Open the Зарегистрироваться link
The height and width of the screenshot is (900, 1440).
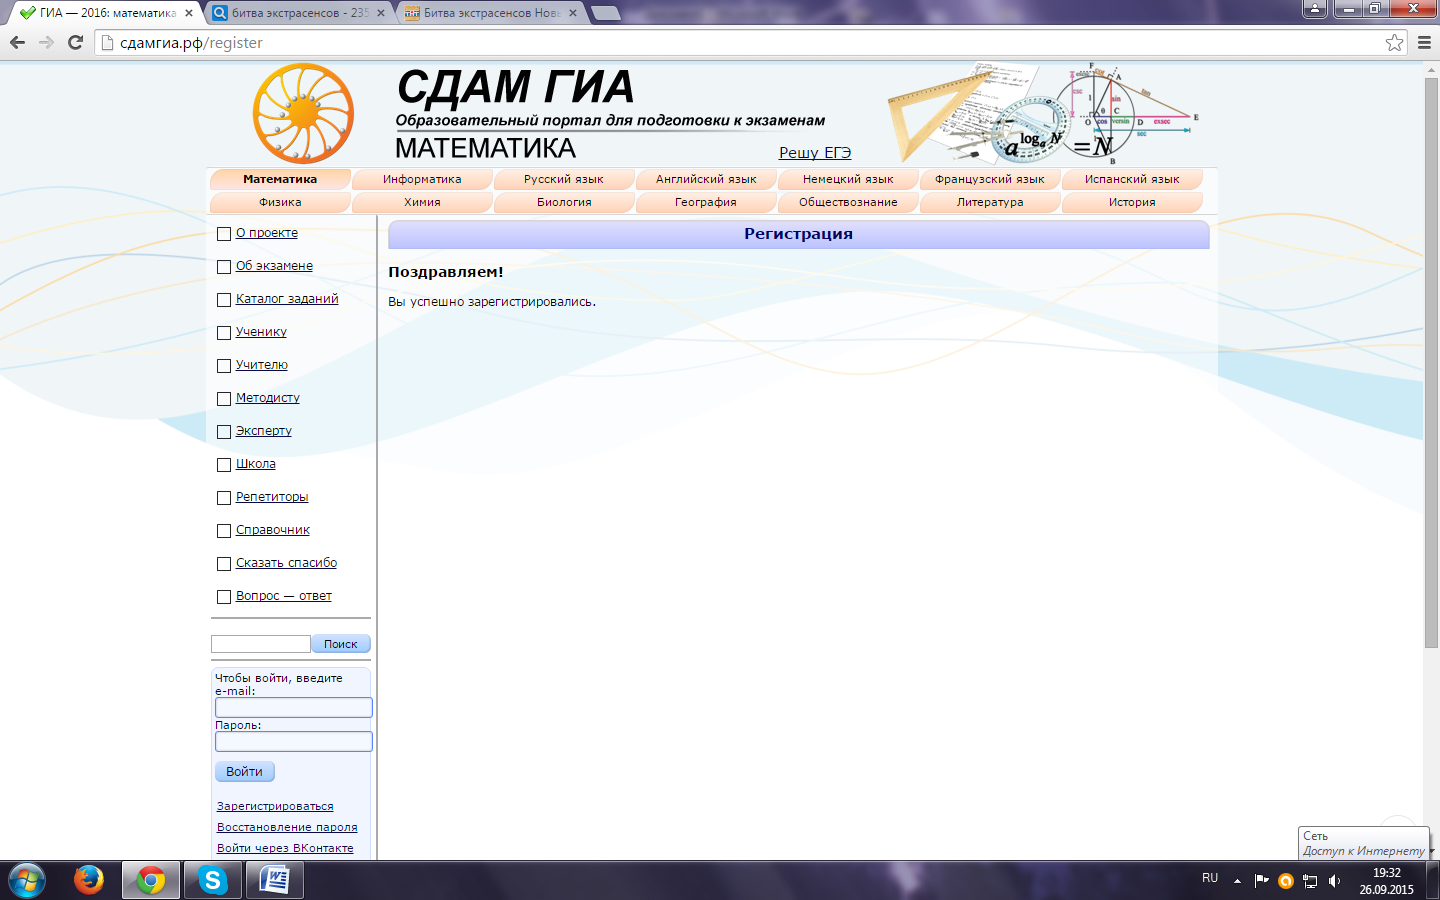pos(275,806)
